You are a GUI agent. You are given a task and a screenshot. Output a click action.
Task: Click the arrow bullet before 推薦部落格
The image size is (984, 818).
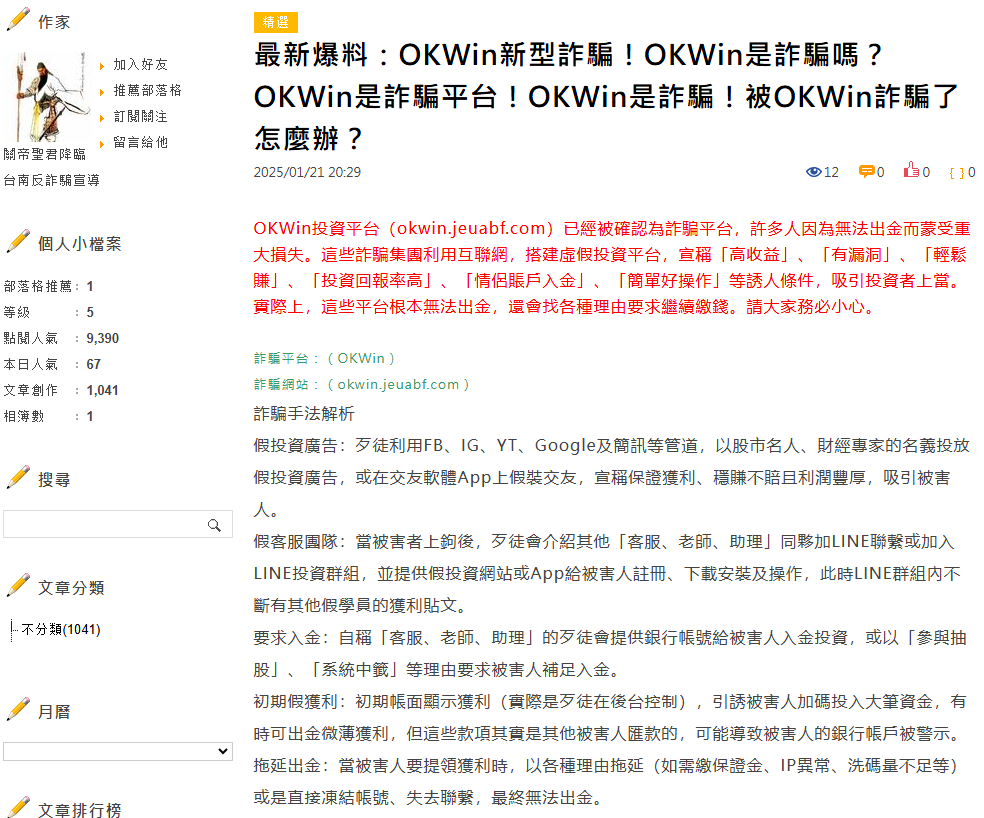[x=102, y=92]
